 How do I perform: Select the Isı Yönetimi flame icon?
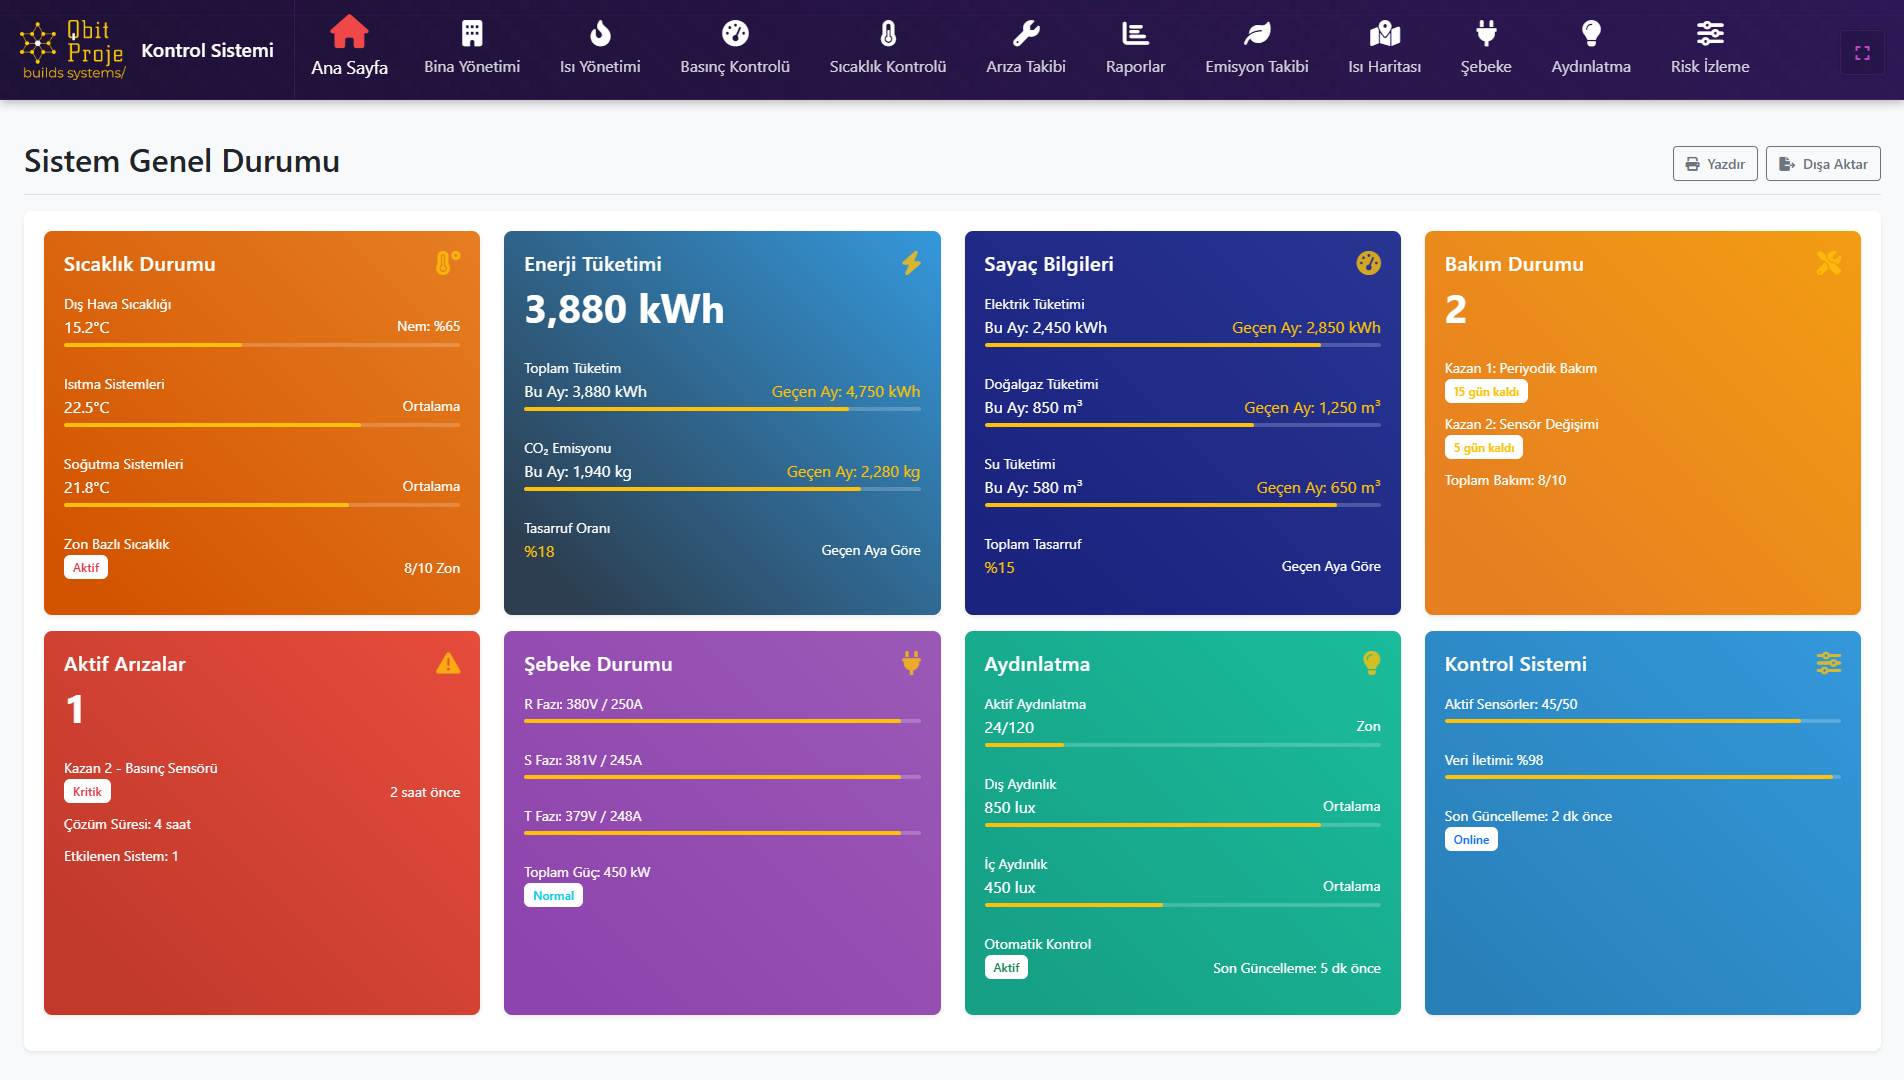tap(599, 33)
